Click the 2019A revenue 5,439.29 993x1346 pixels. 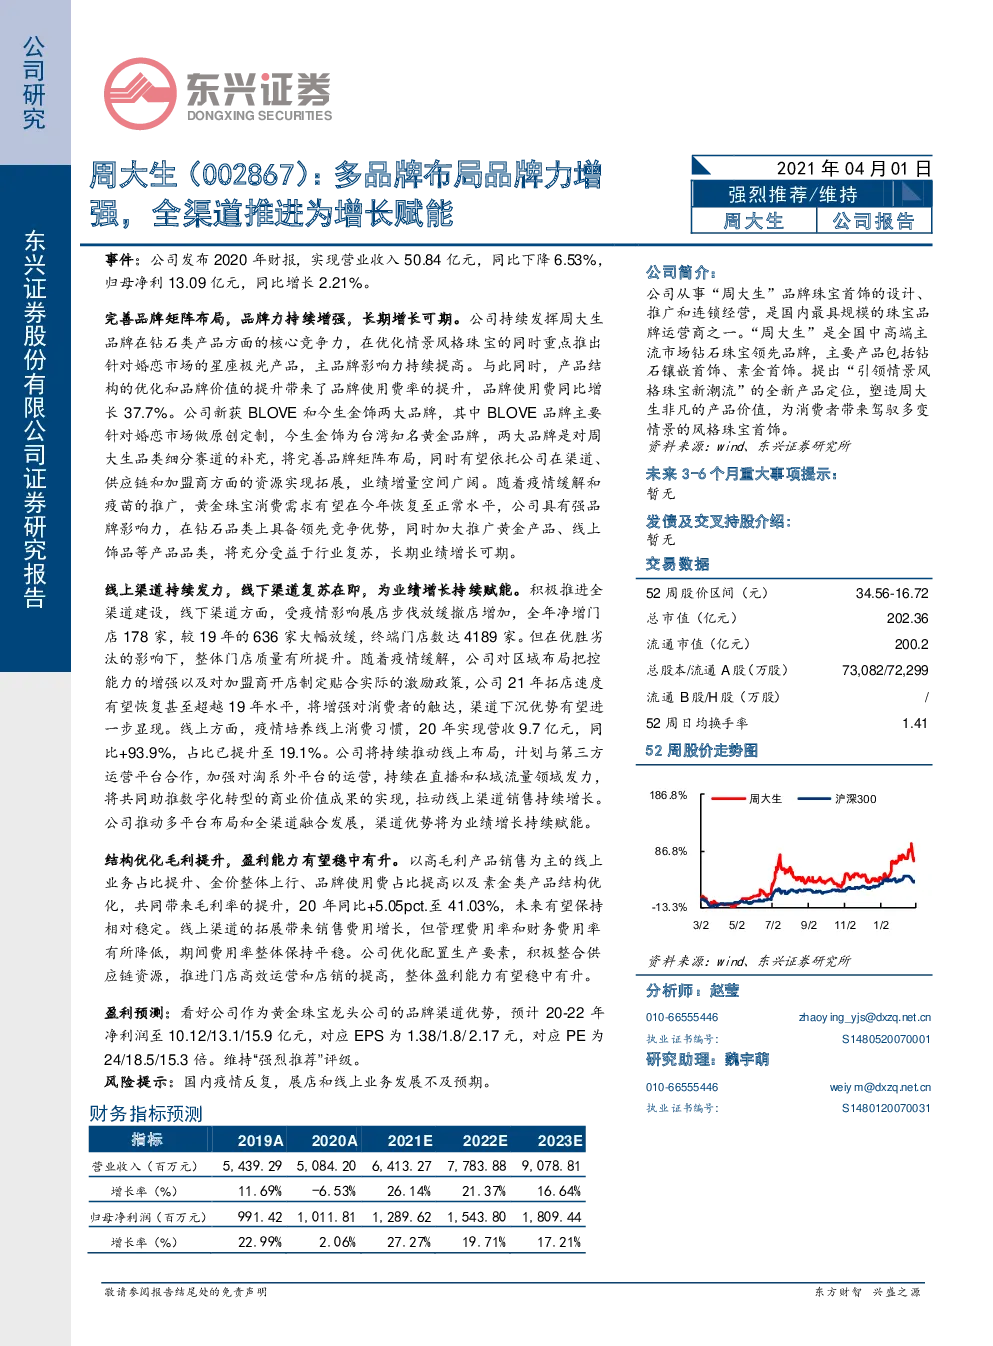pos(253,1166)
